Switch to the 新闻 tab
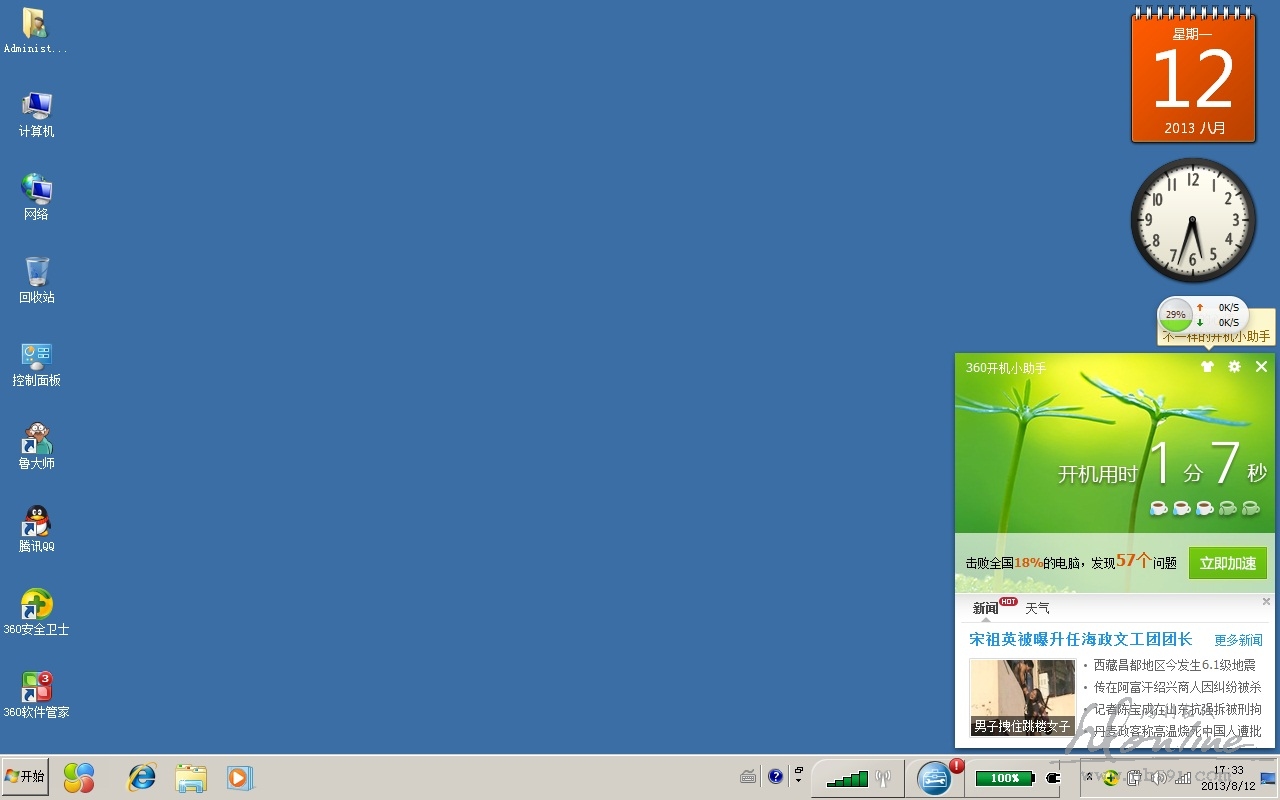This screenshot has height=800, width=1280. point(985,608)
